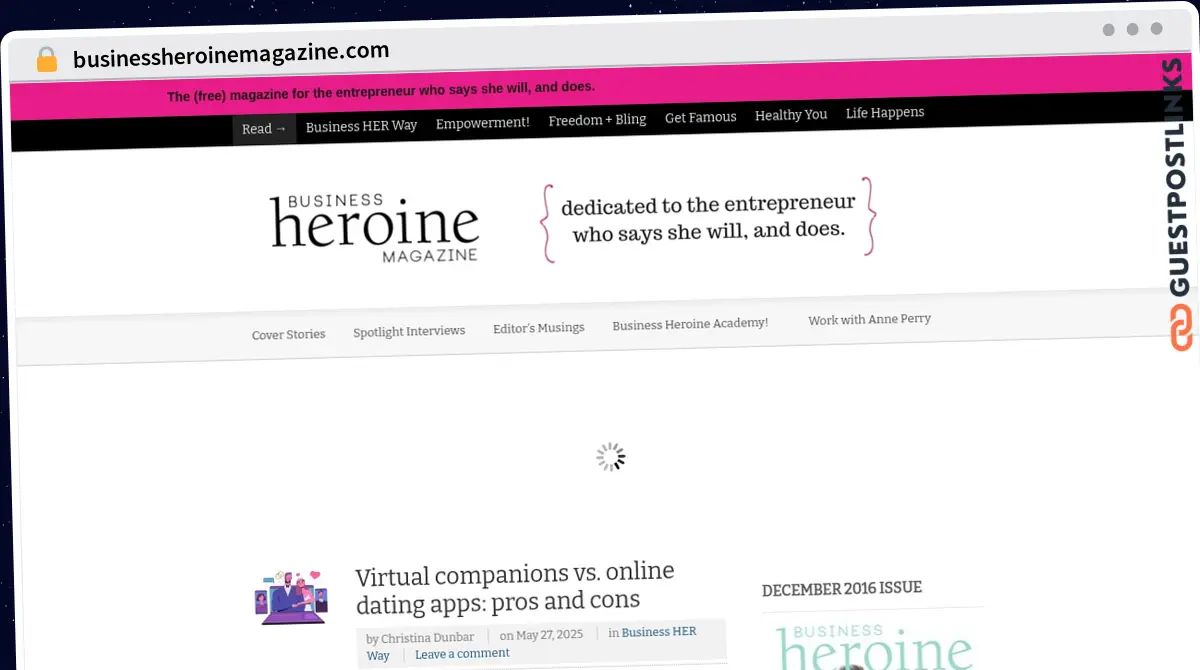This screenshot has width=1200, height=670.
Task: Open 'Virtual companions vs. online dating apps' article
Action: 515,587
